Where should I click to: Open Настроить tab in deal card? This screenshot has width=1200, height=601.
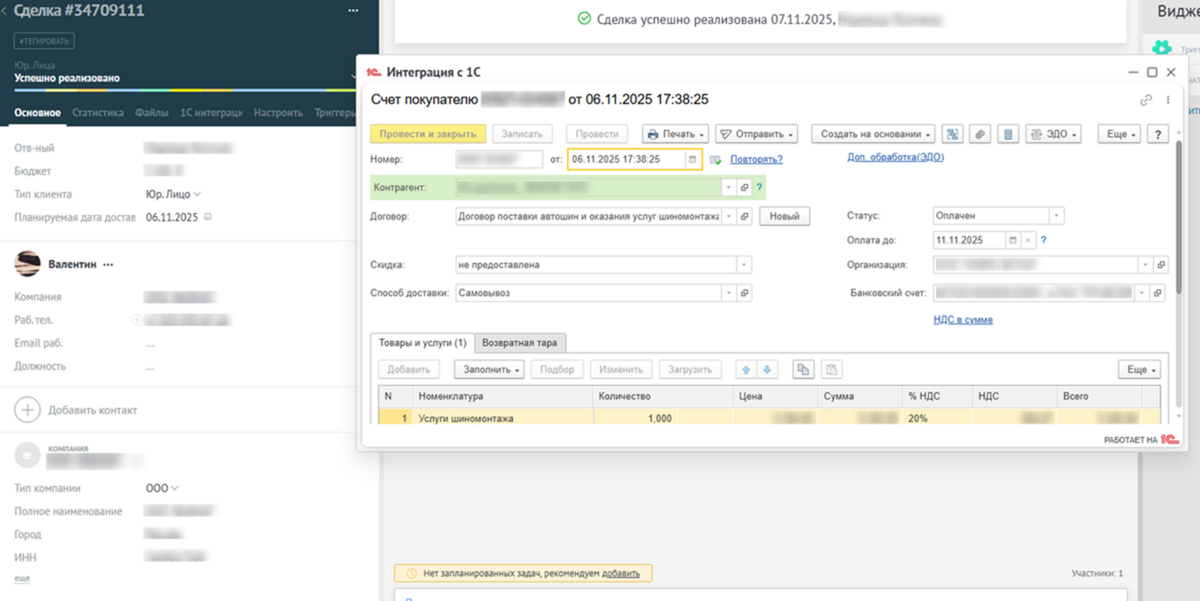pyautogui.click(x=278, y=113)
